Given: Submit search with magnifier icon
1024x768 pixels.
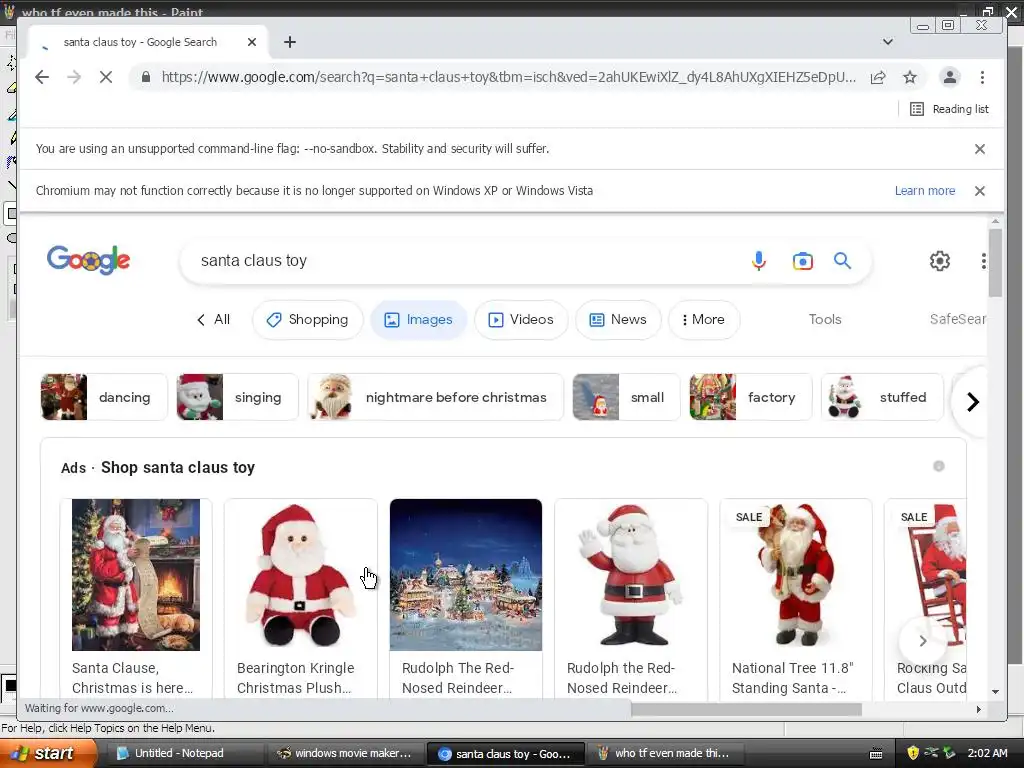Looking at the screenshot, I should click(x=842, y=261).
